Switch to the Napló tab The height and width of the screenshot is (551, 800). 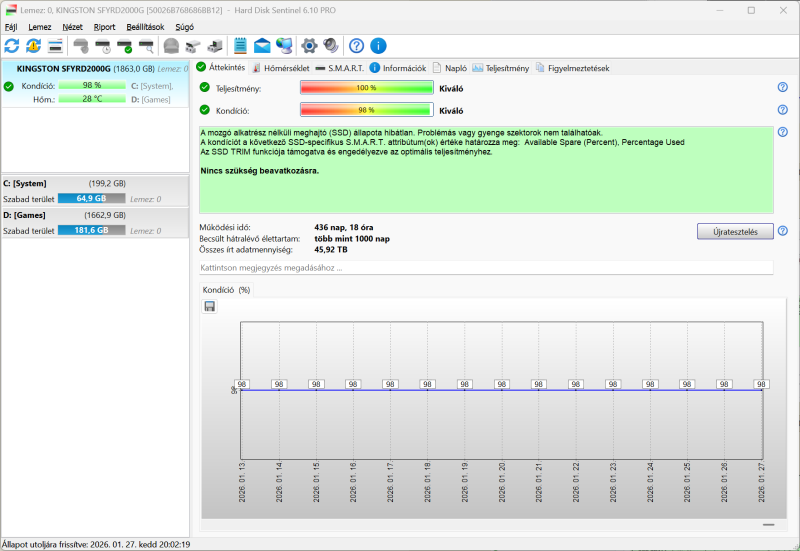450,68
